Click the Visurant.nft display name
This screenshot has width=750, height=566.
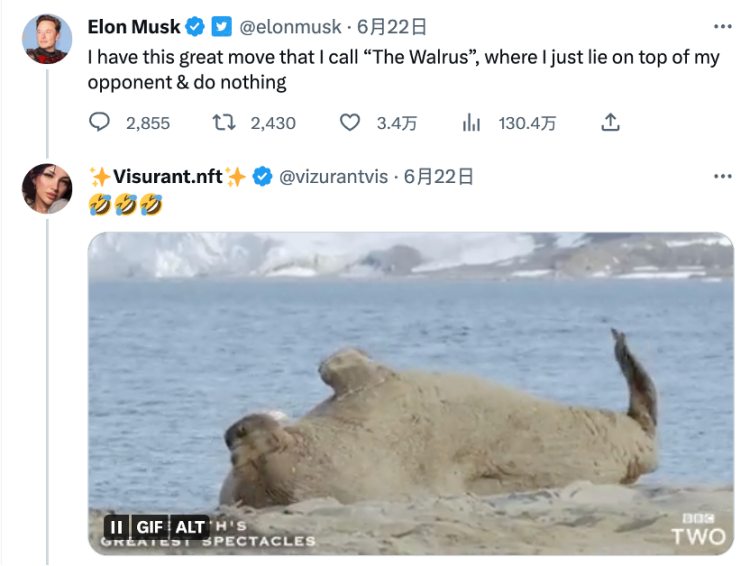pos(168,177)
